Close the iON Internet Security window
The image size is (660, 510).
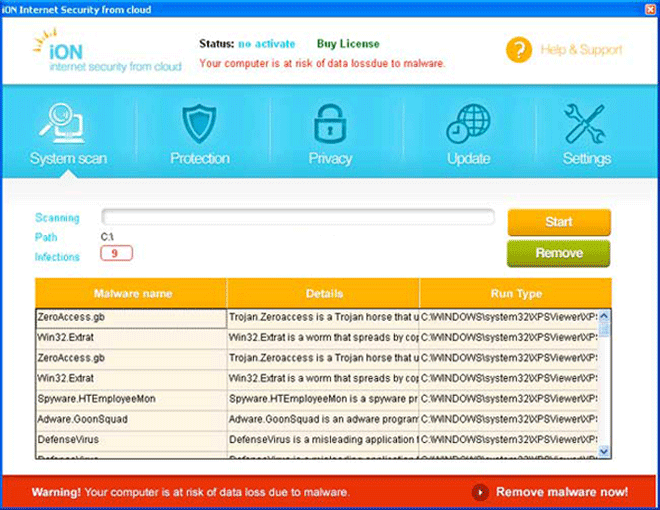pyautogui.click(x=650, y=8)
